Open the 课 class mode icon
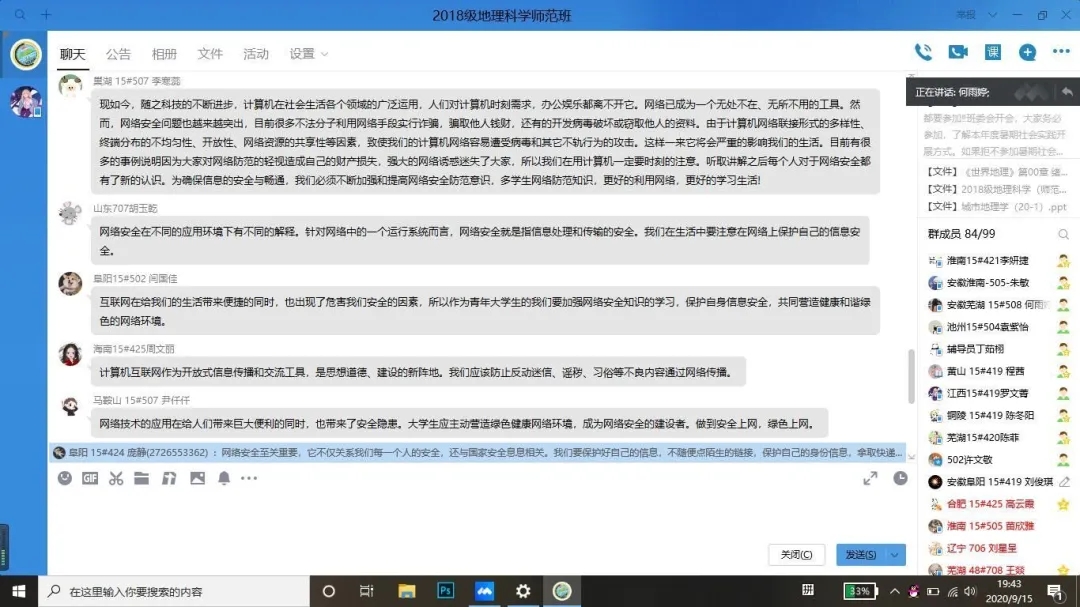 click(993, 52)
